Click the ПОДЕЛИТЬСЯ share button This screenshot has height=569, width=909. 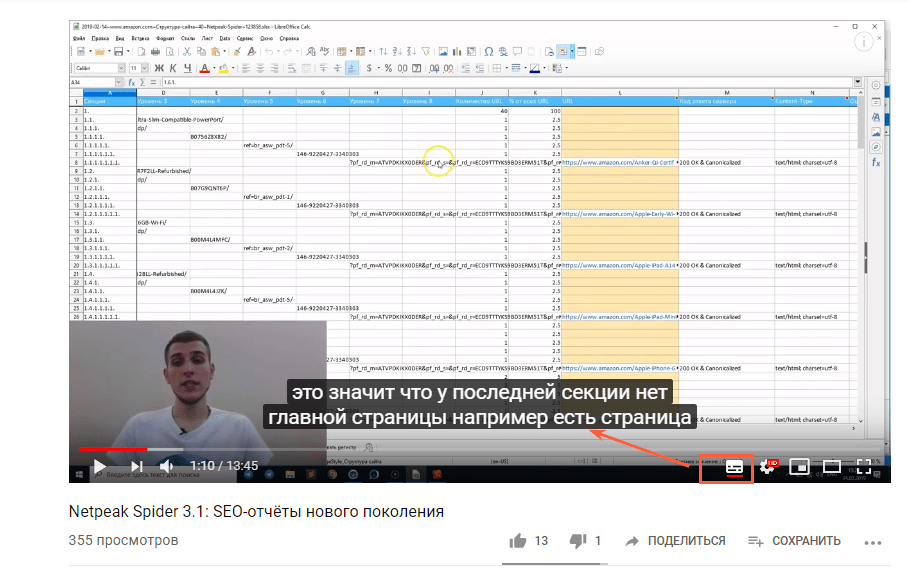(675, 541)
